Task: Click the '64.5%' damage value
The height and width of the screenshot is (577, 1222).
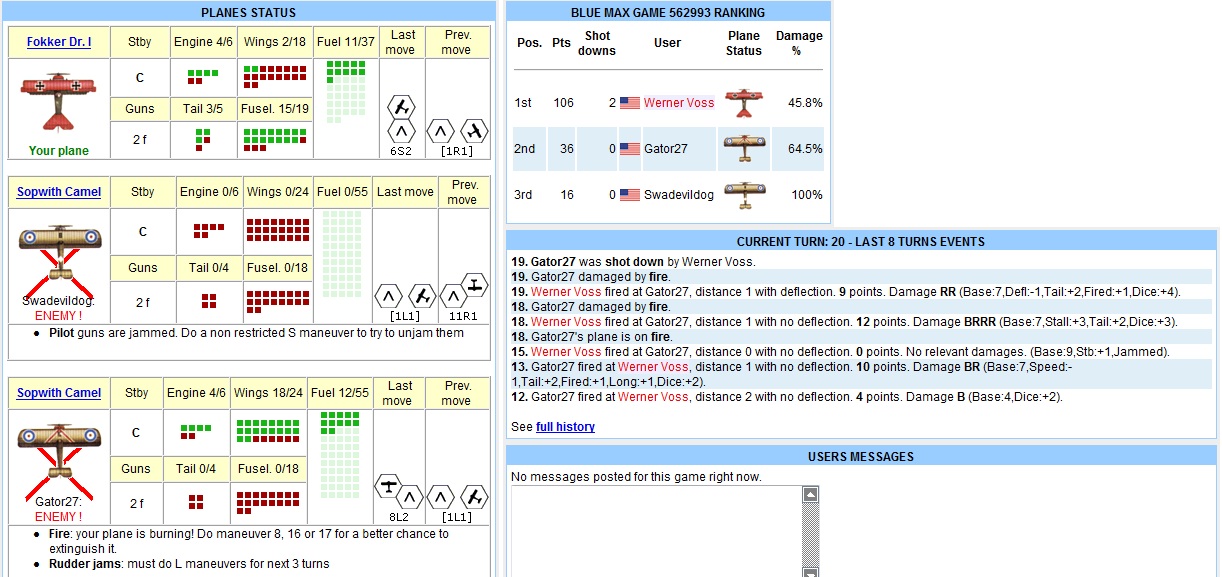Action: pyautogui.click(x=805, y=149)
